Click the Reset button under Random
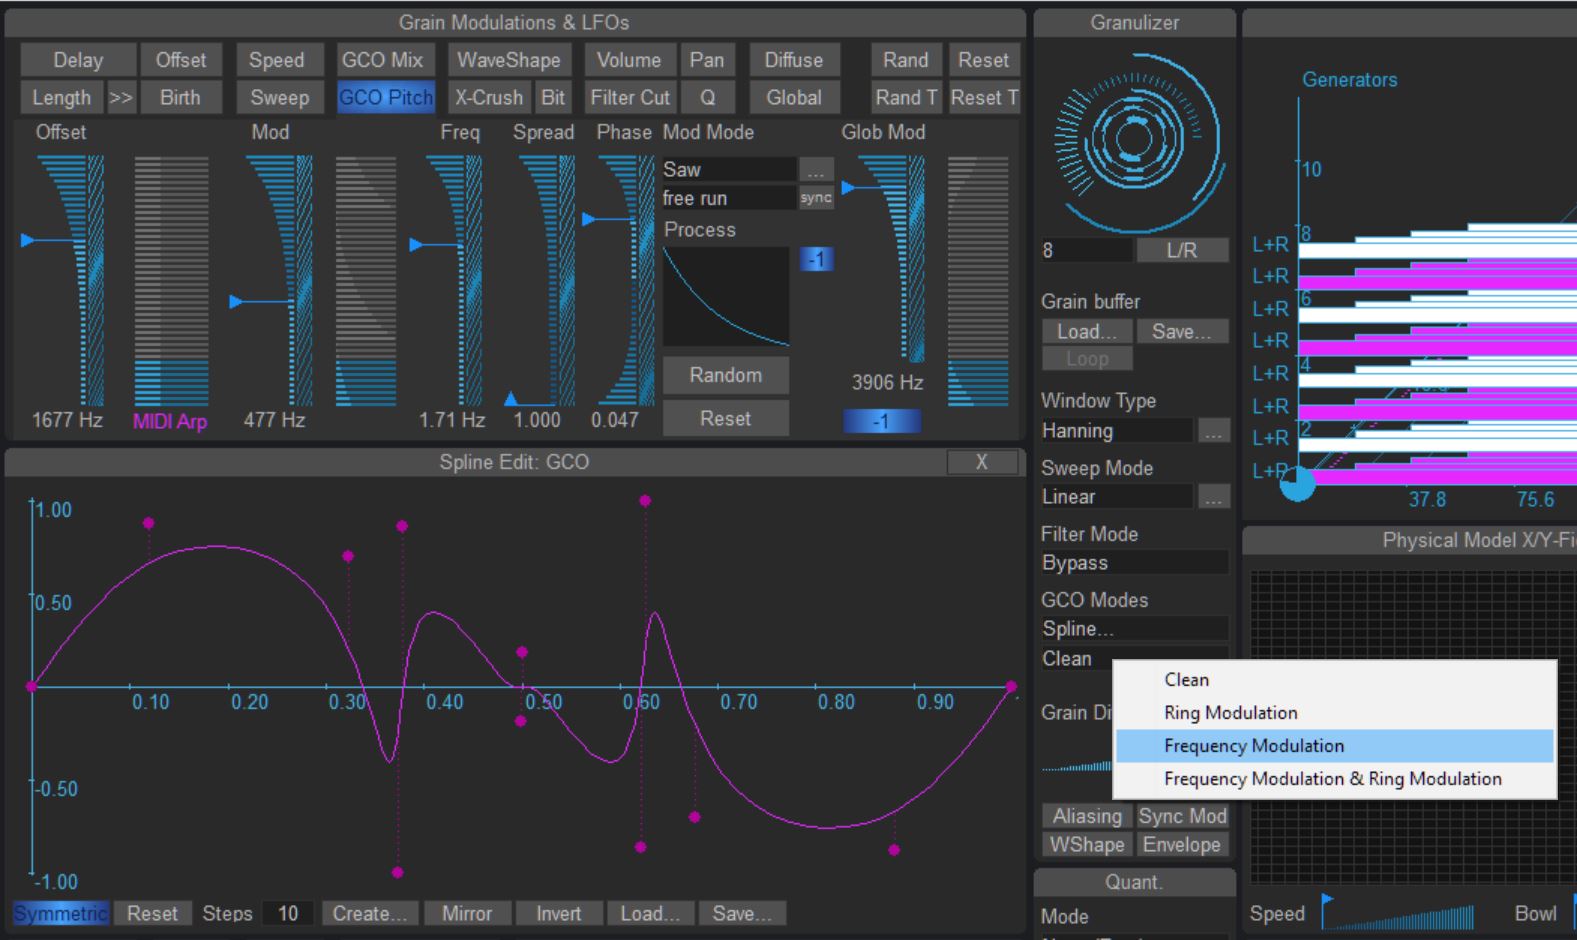Viewport: 1577px width, 940px height. [x=726, y=419]
